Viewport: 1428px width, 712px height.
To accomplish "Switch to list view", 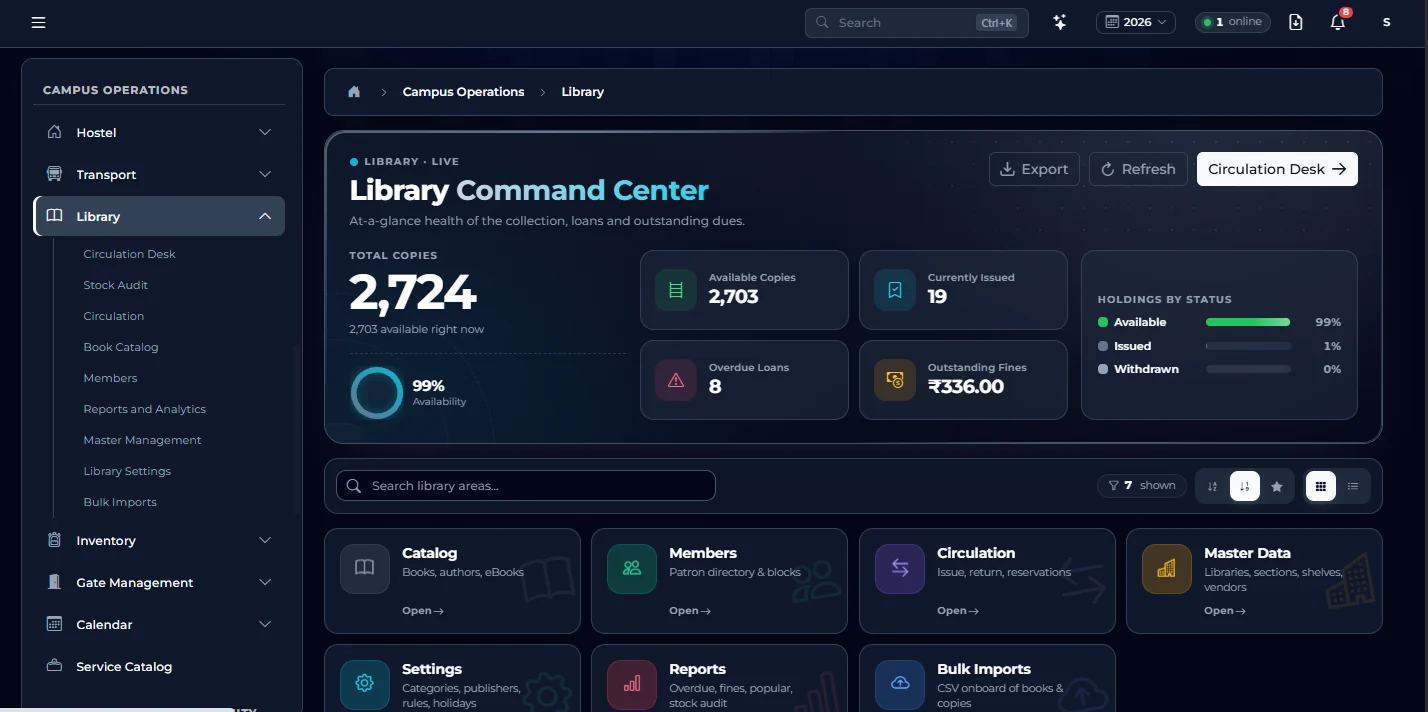I will pos(1353,486).
